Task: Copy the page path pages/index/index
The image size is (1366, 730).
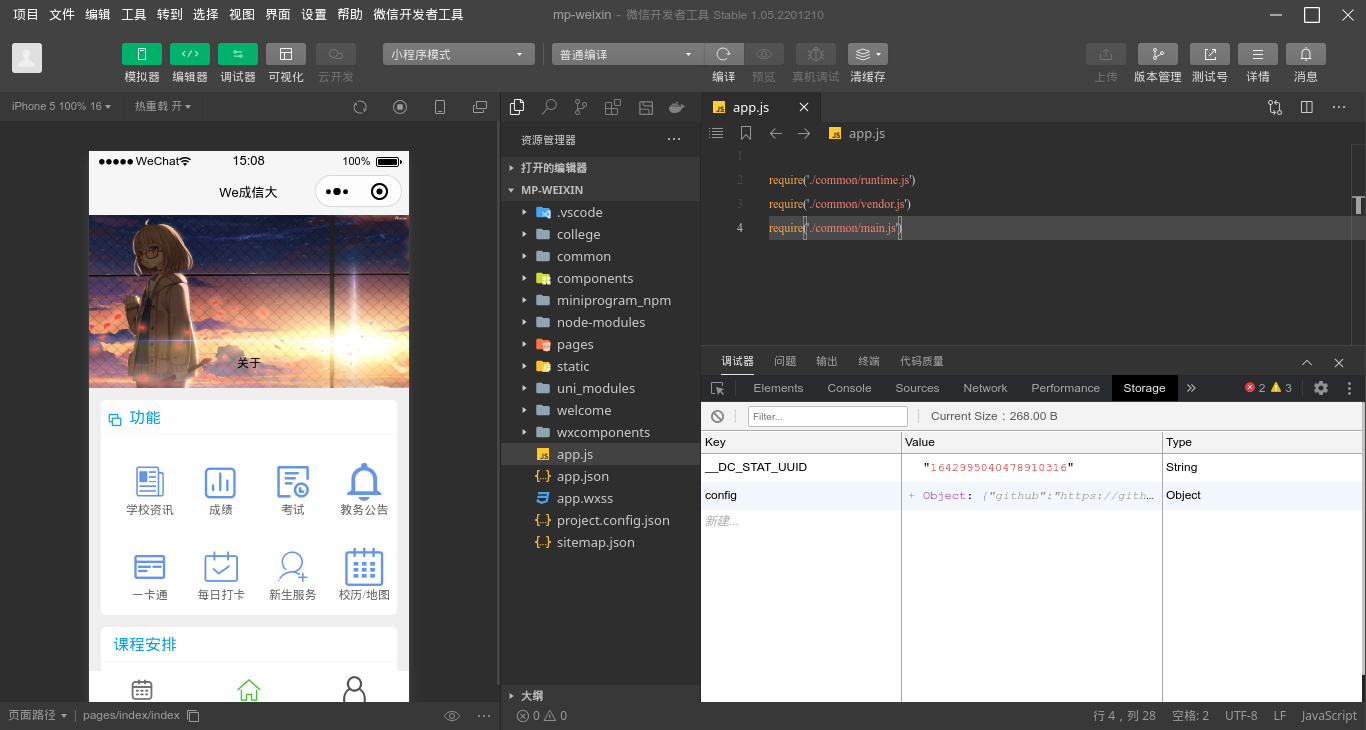Action: click(194, 716)
